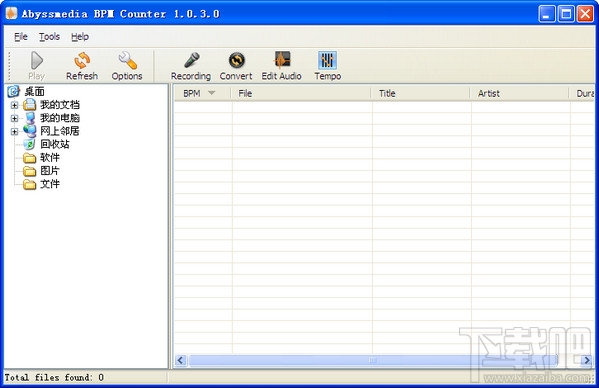The width and height of the screenshot is (599, 388).
Task: Close the BPM Counter window
Action: tap(585, 14)
